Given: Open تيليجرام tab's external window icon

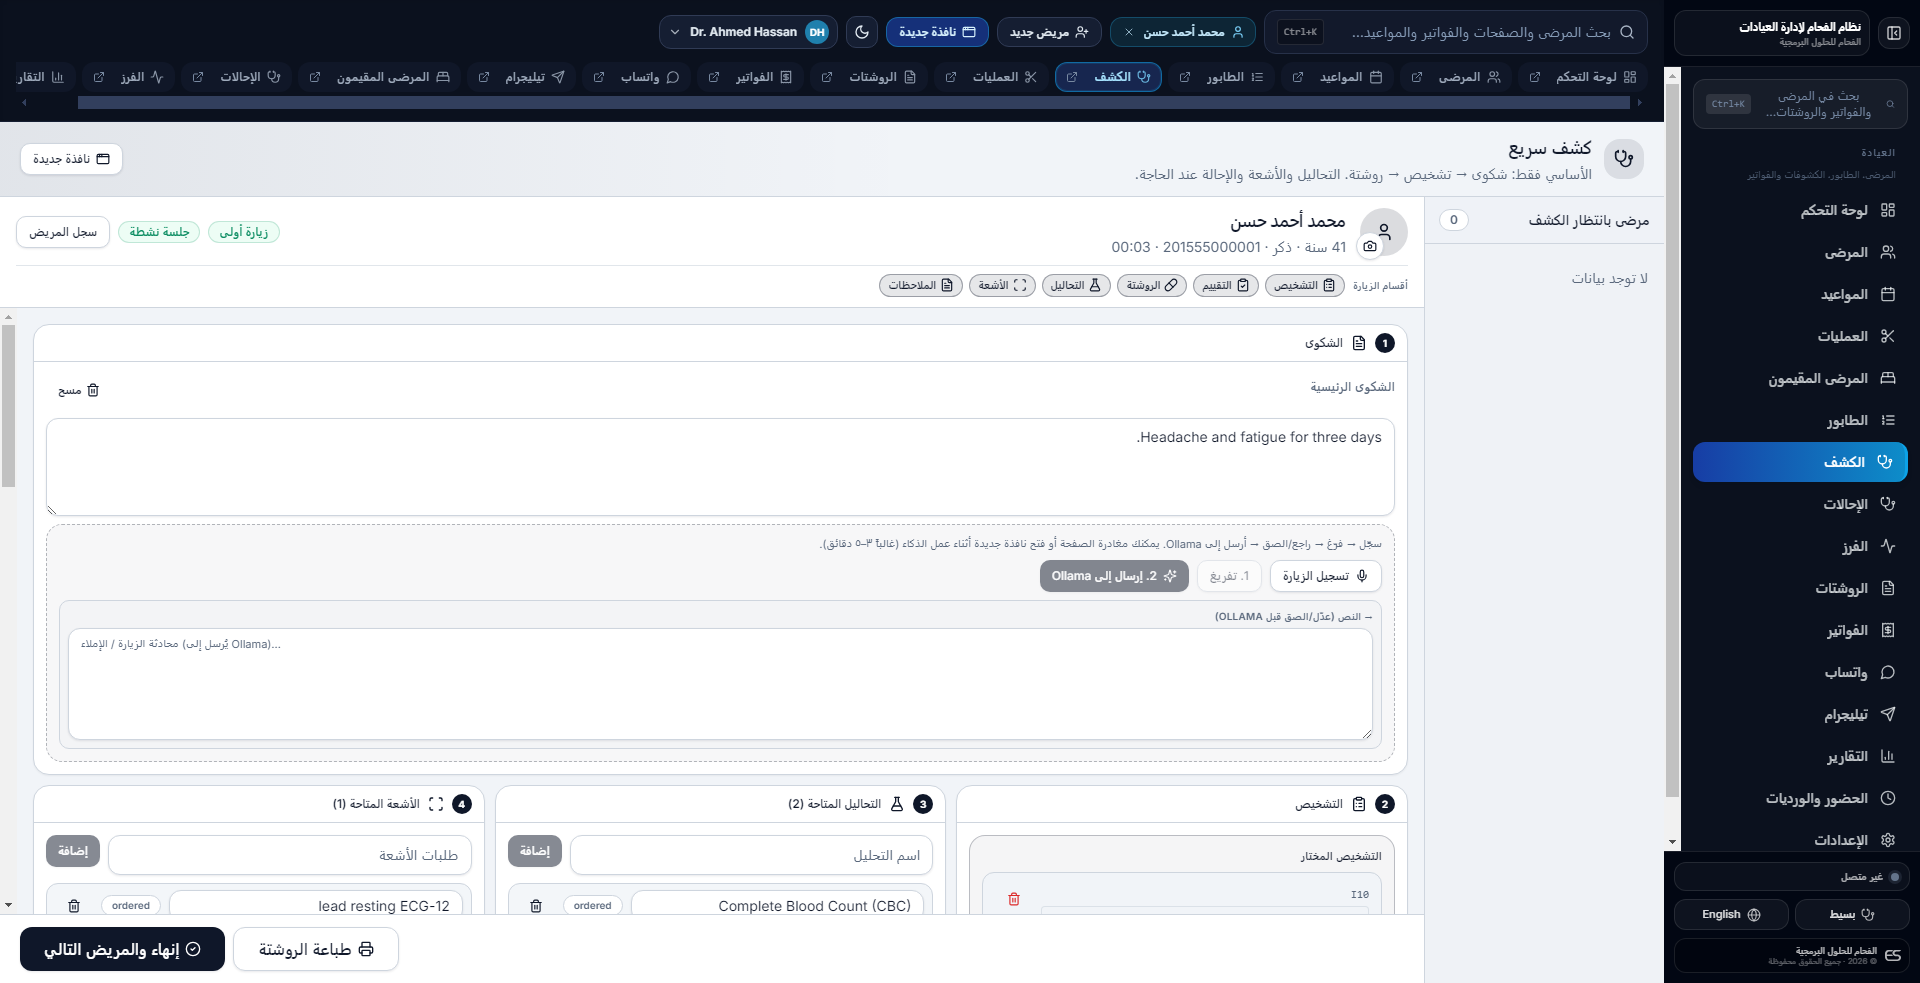Looking at the screenshot, I should pos(484,77).
